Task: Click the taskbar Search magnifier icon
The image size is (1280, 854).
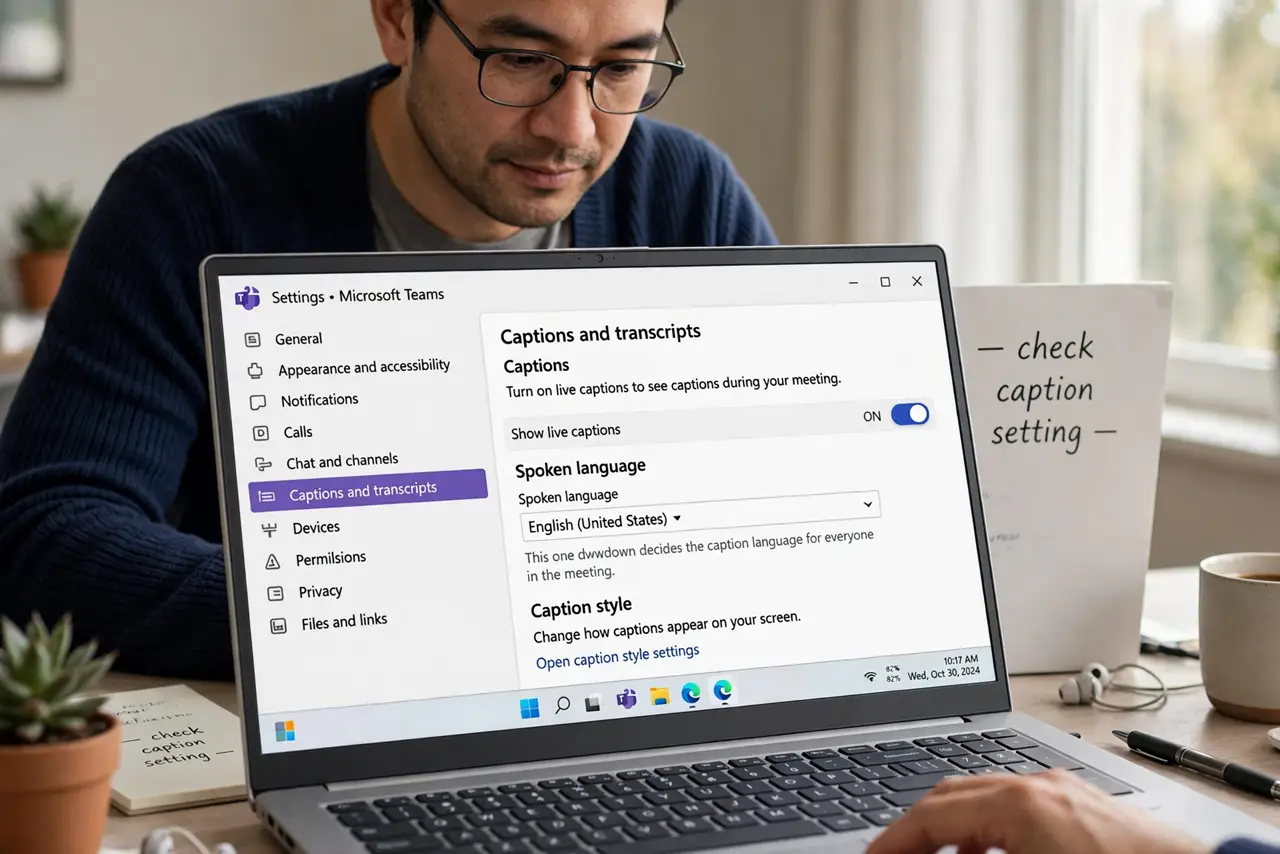Action: [x=562, y=705]
